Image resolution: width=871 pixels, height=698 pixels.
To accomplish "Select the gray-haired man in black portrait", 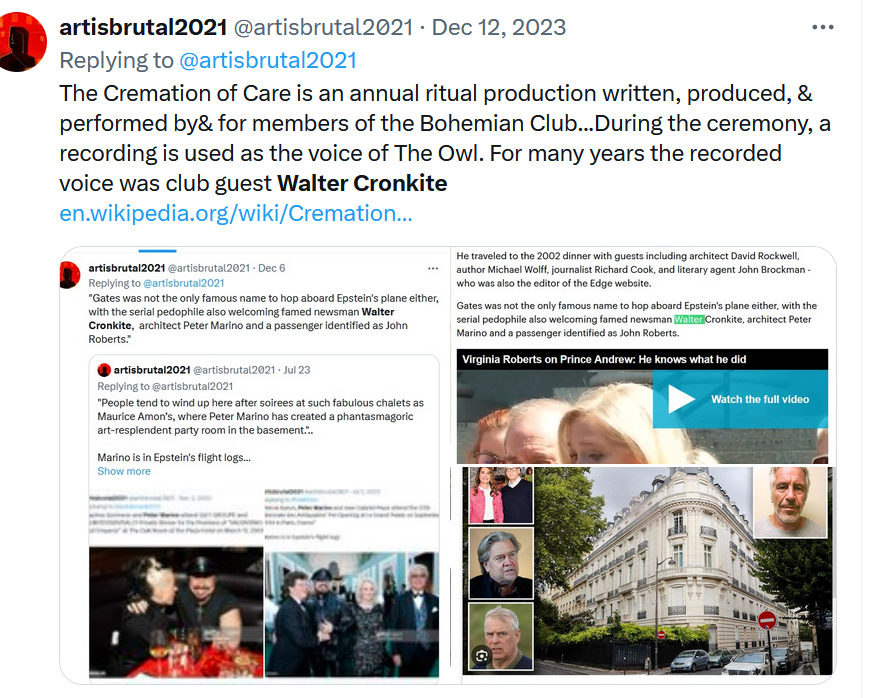I will [501, 563].
